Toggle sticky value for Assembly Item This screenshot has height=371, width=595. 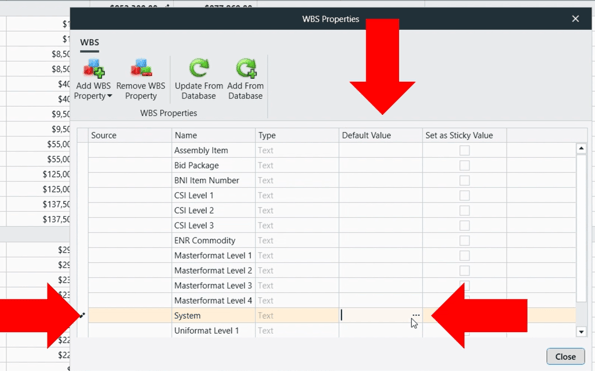pyautogui.click(x=464, y=151)
